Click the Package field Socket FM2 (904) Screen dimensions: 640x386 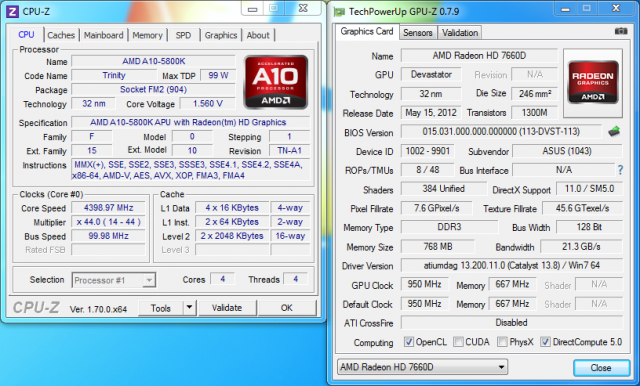(153, 89)
